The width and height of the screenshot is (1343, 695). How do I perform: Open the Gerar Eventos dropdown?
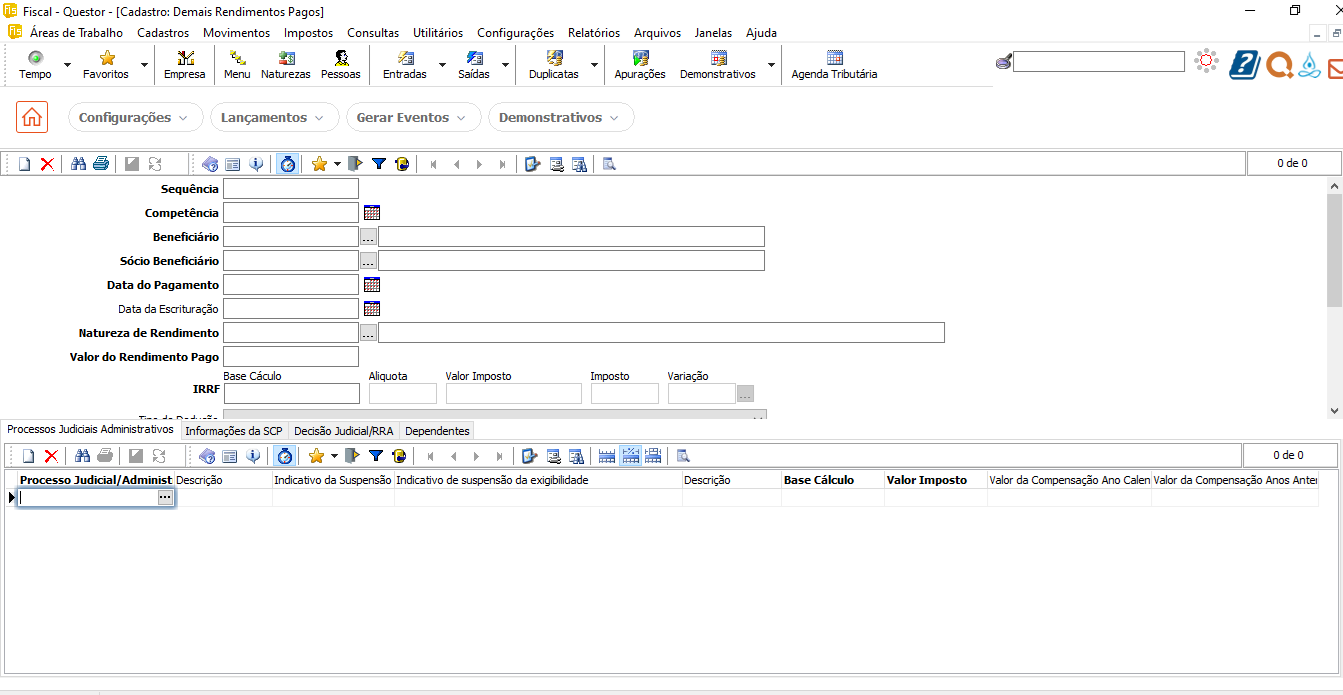click(x=412, y=117)
